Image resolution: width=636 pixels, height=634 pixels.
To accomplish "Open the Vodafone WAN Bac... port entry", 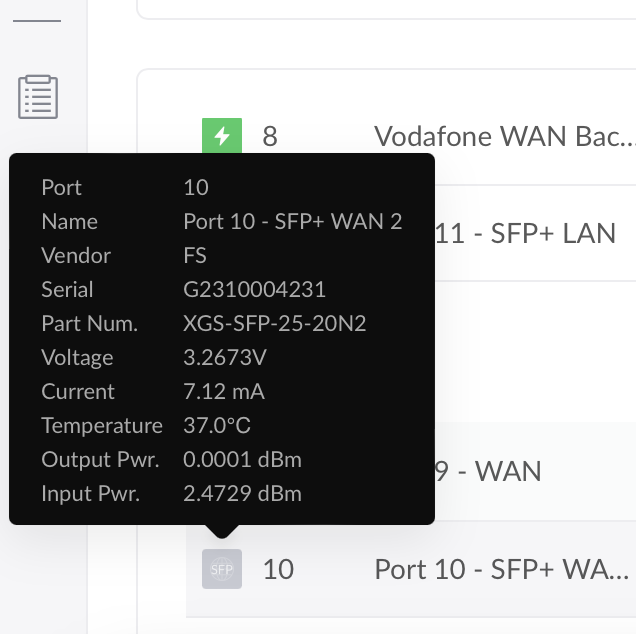I will pyautogui.click(x=504, y=136).
